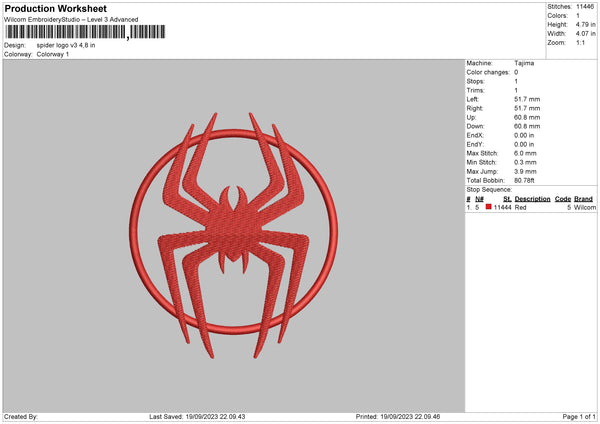Select the 'Production Worksheet' title

pyautogui.click(x=56, y=8)
